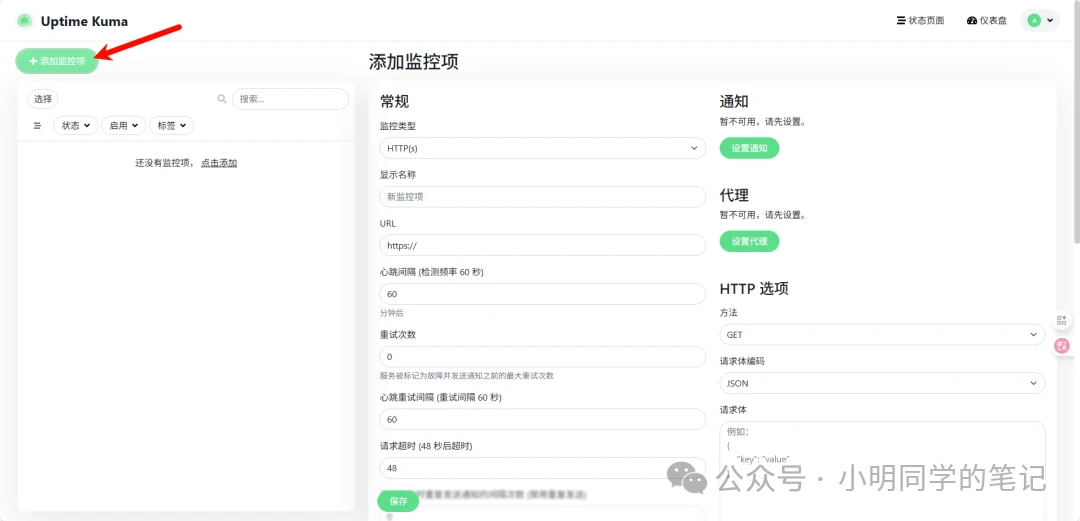This screenshot has width=1080, height=521.
Task: Open the 监控类型 HTTP(s) dropdown
Action: pyautogui.click(x=543, y=148)
